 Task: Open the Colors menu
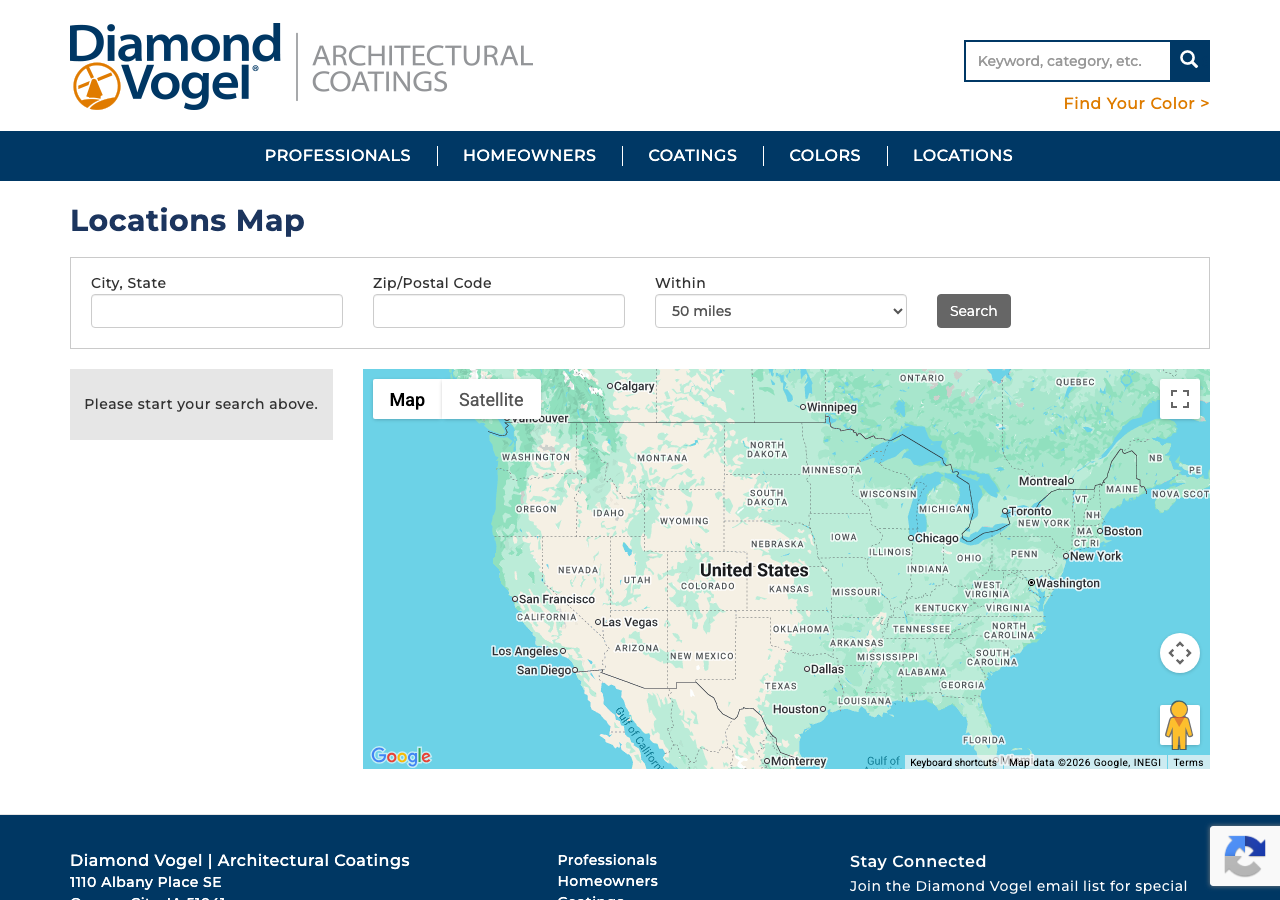click(x=825, y=156)
